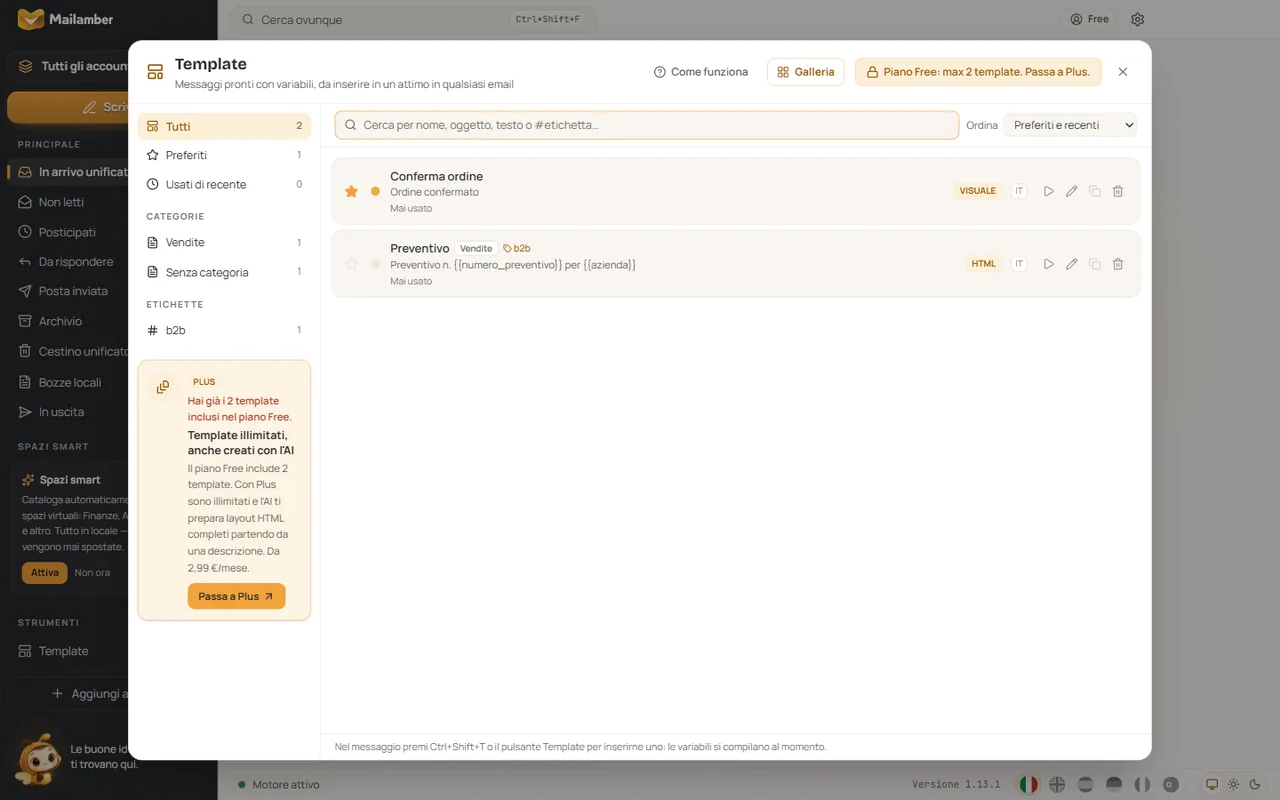Viewport: 1280px width, 800px height.
Task: Use the Preventivo template via play icon
Action: click(1049, 264)
